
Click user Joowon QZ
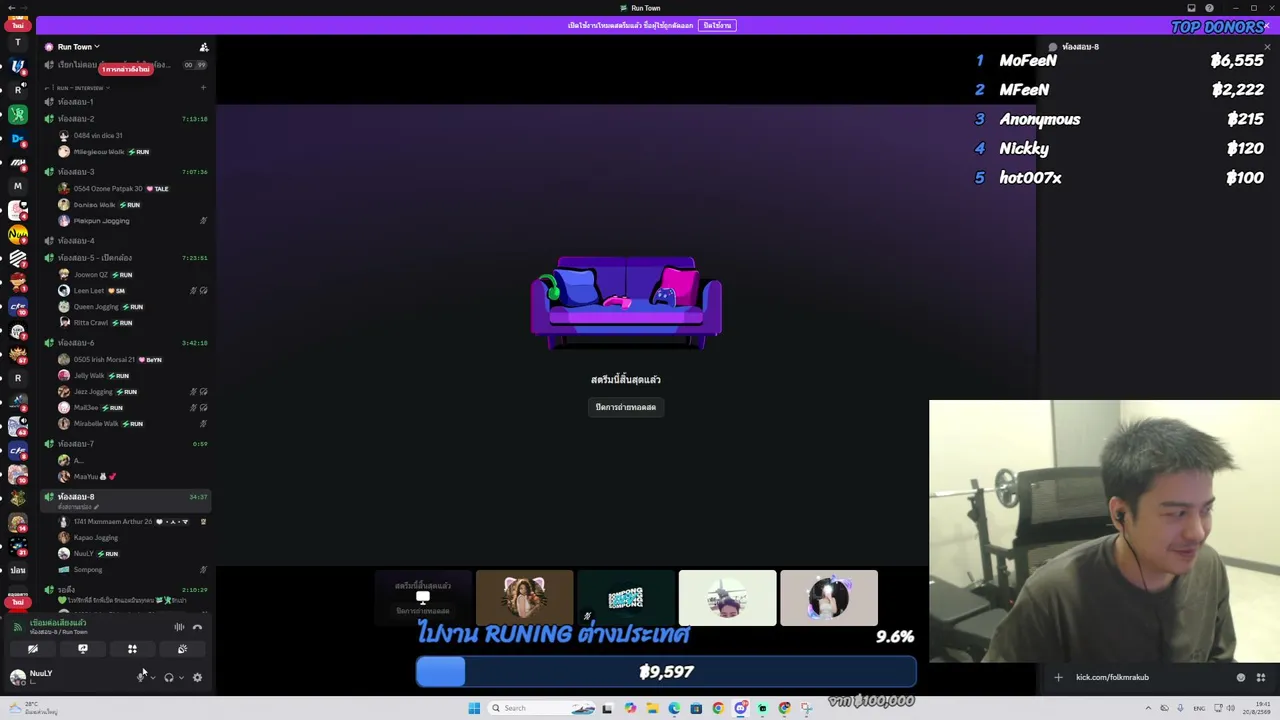97,274
